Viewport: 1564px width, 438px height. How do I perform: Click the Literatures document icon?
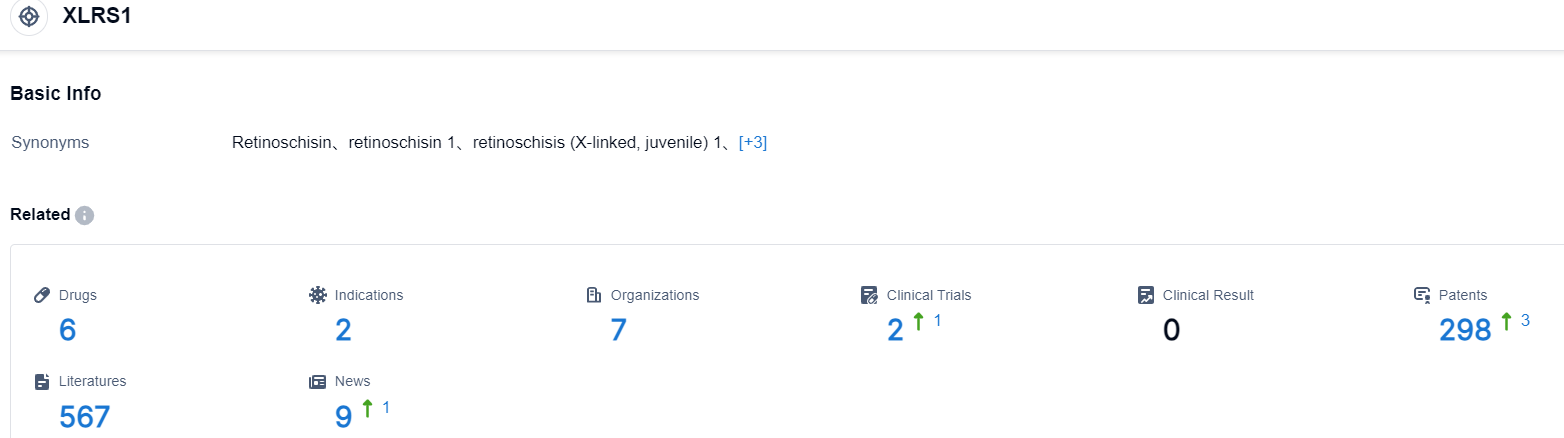(x=42, y=381)
